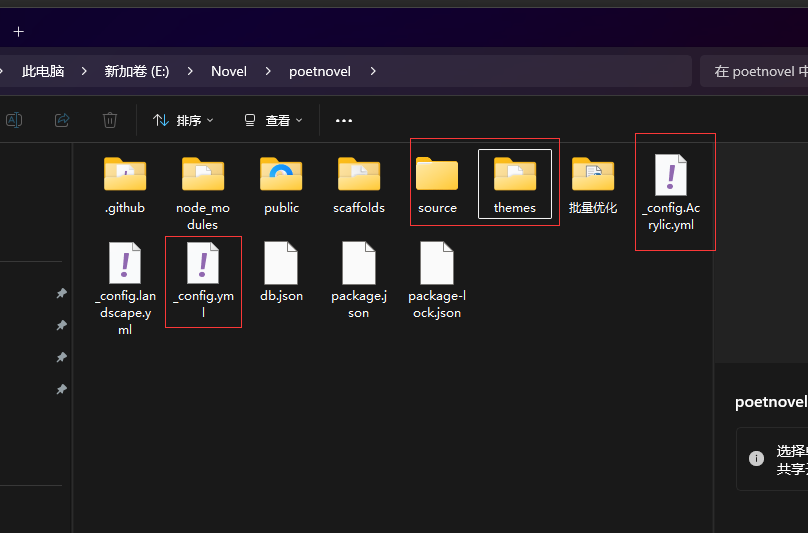Open the 排序 sort dropdown
The height and width of the screenshot is (533, 808).
183,120
